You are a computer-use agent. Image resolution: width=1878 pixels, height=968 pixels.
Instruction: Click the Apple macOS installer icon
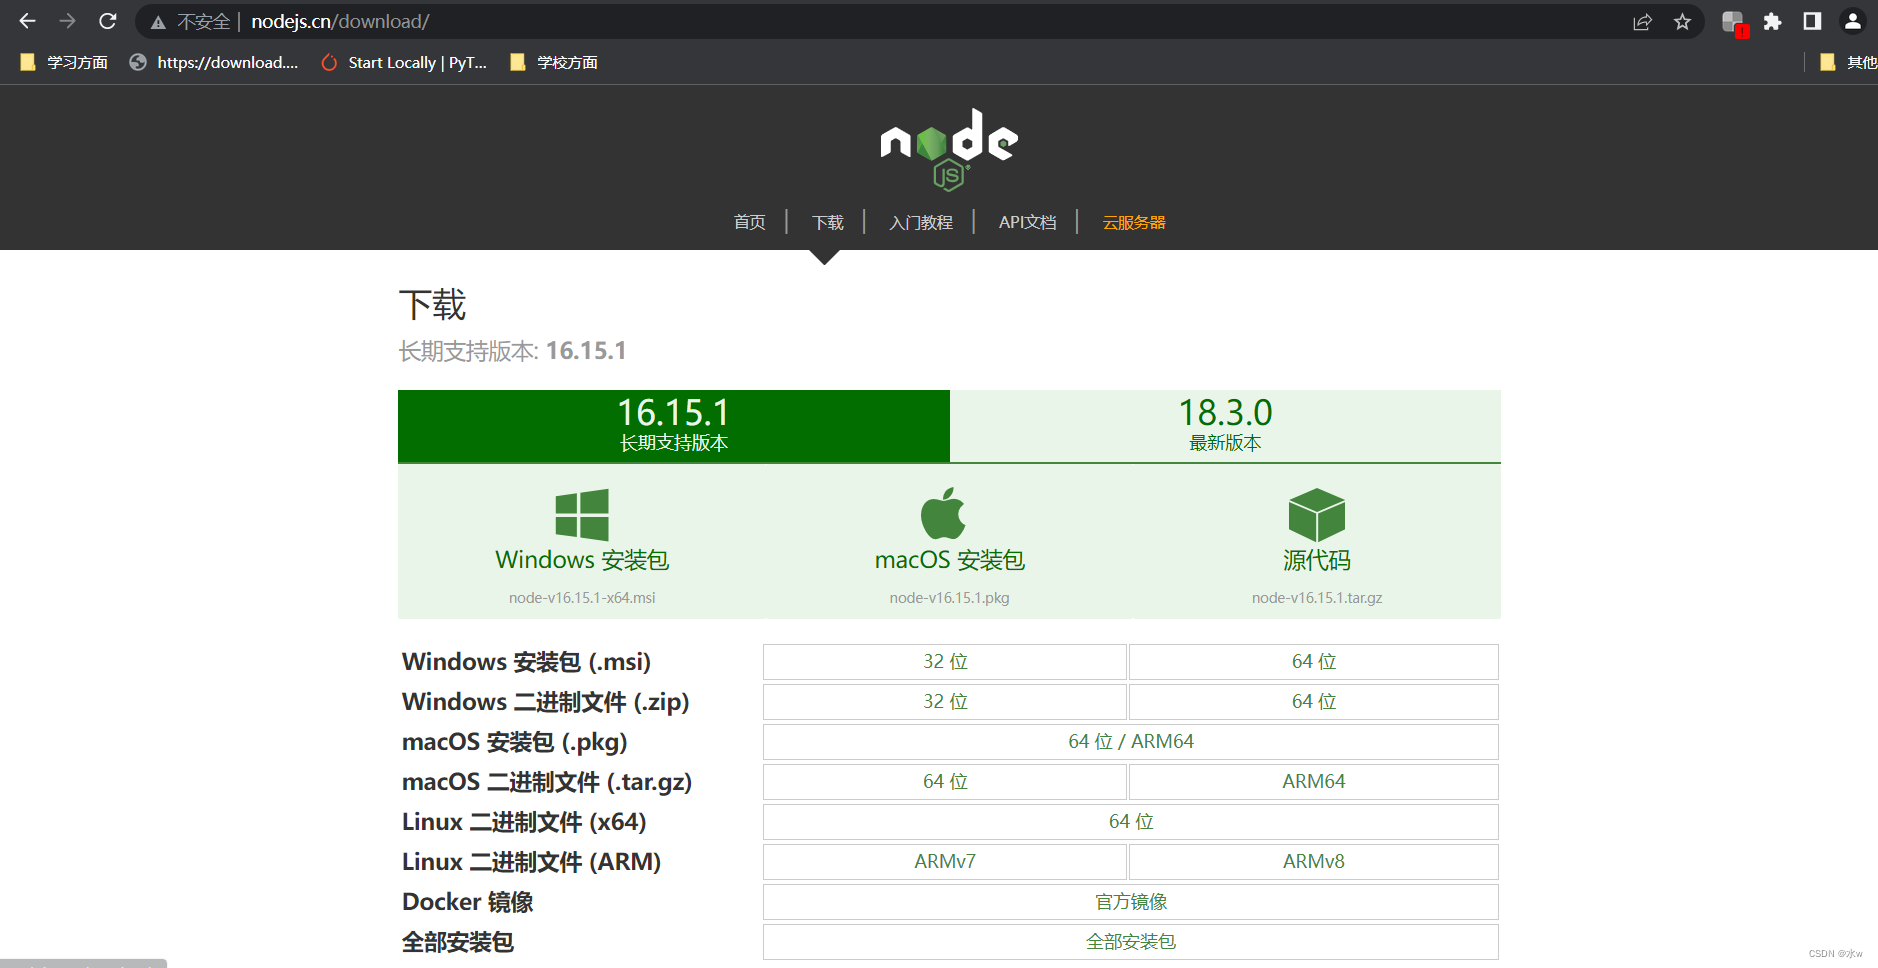pyautogui.click(x=943, y=513)
